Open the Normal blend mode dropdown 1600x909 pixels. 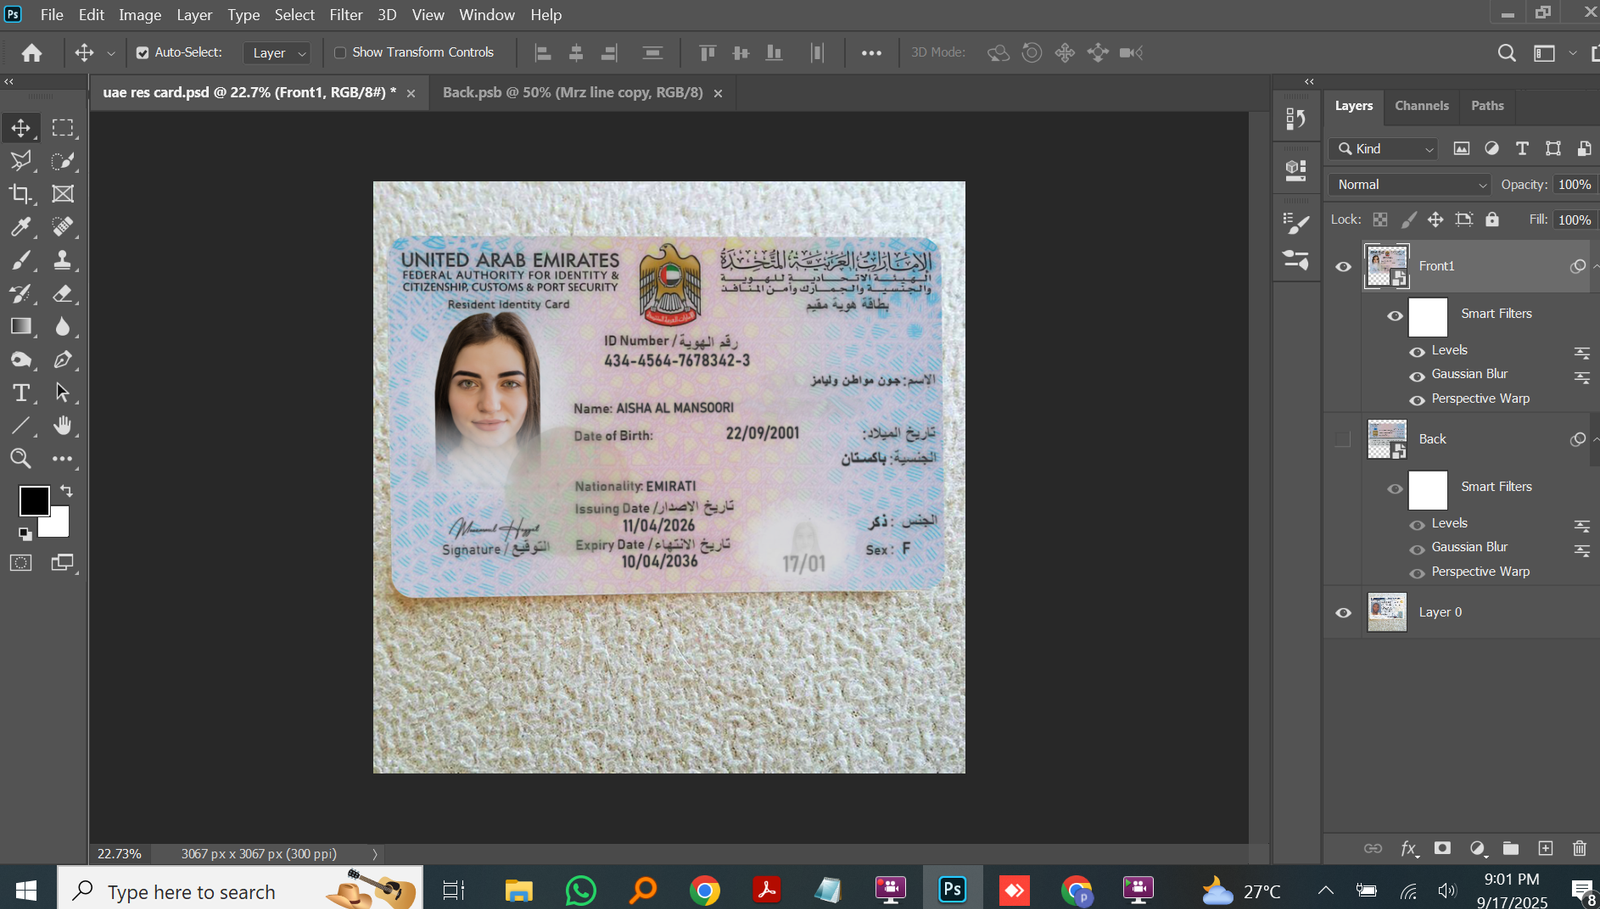coord(1410,185)
